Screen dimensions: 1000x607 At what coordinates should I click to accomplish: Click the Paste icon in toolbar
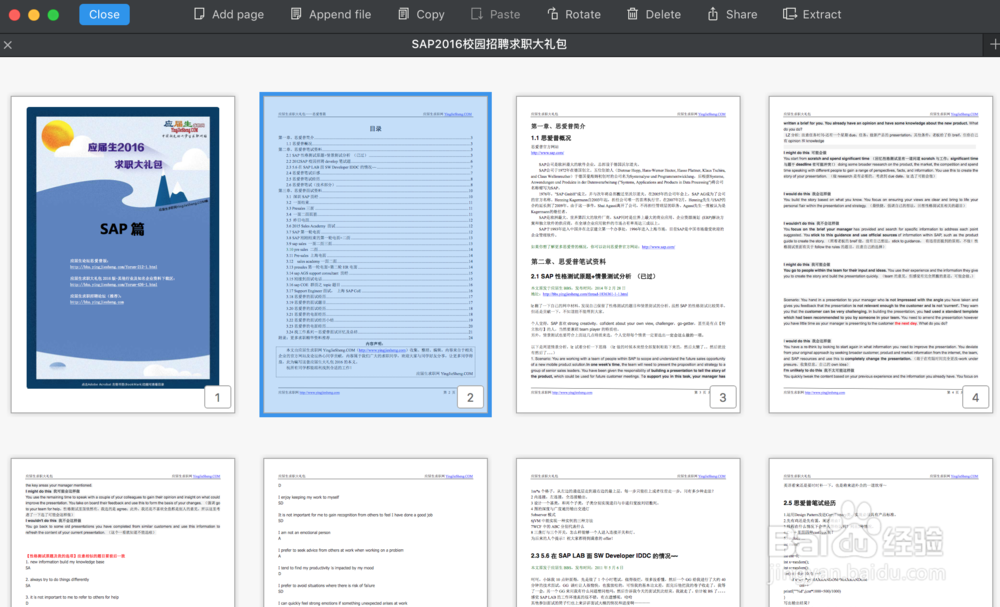tap(476, 14)
